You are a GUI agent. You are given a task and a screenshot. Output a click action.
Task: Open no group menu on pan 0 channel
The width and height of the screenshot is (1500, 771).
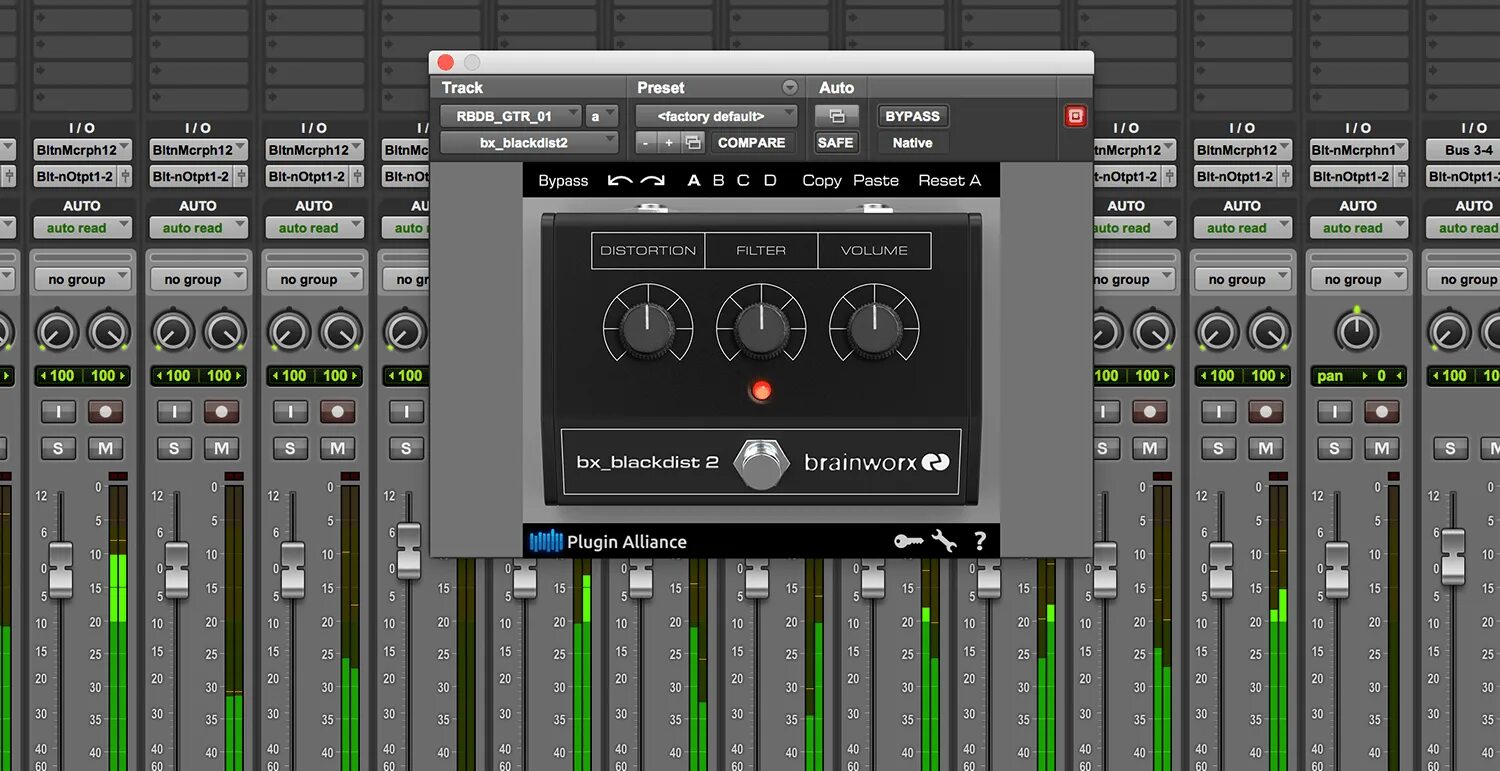[x=1358, y=280]
